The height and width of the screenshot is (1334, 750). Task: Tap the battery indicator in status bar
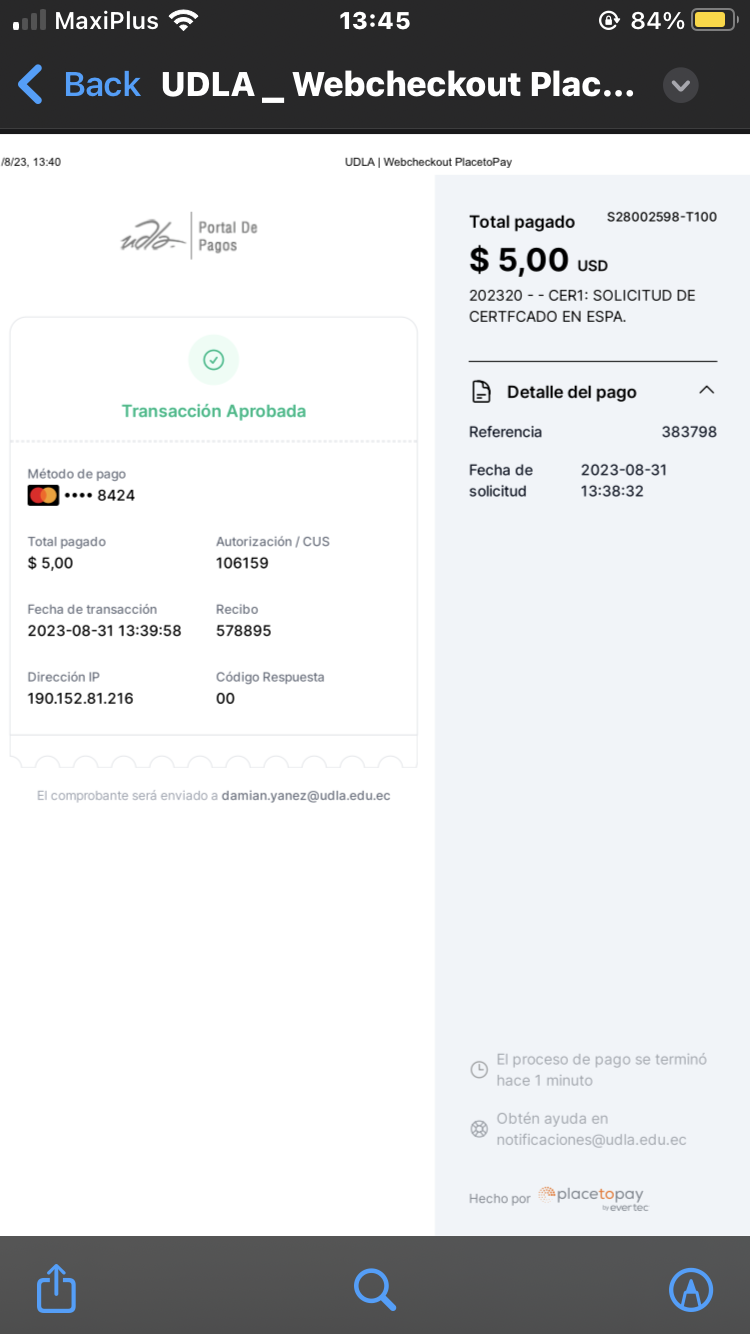coord(714,20)
